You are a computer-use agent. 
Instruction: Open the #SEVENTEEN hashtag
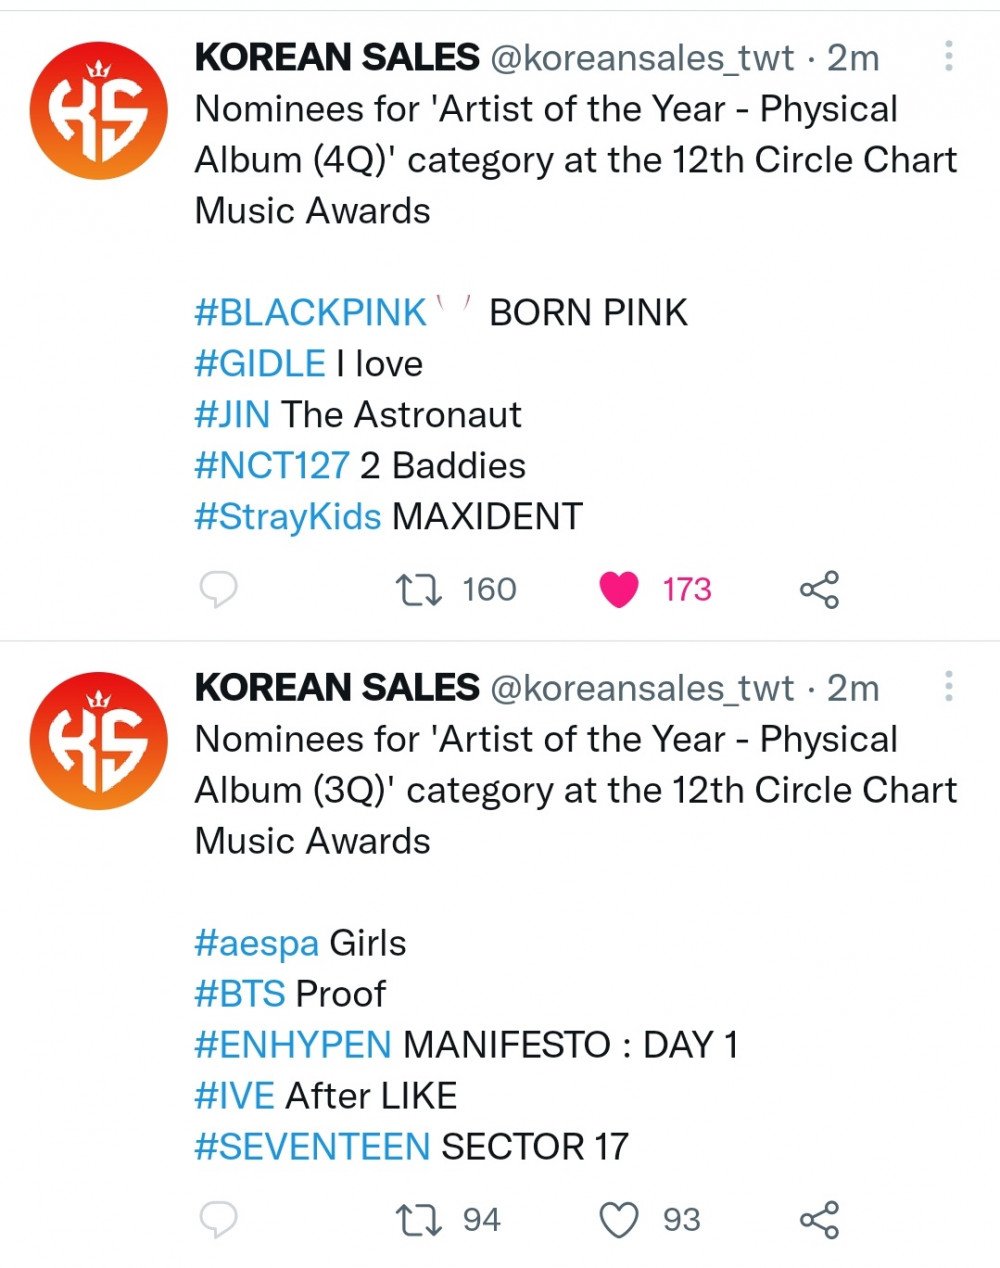[x=312, y=1146]
